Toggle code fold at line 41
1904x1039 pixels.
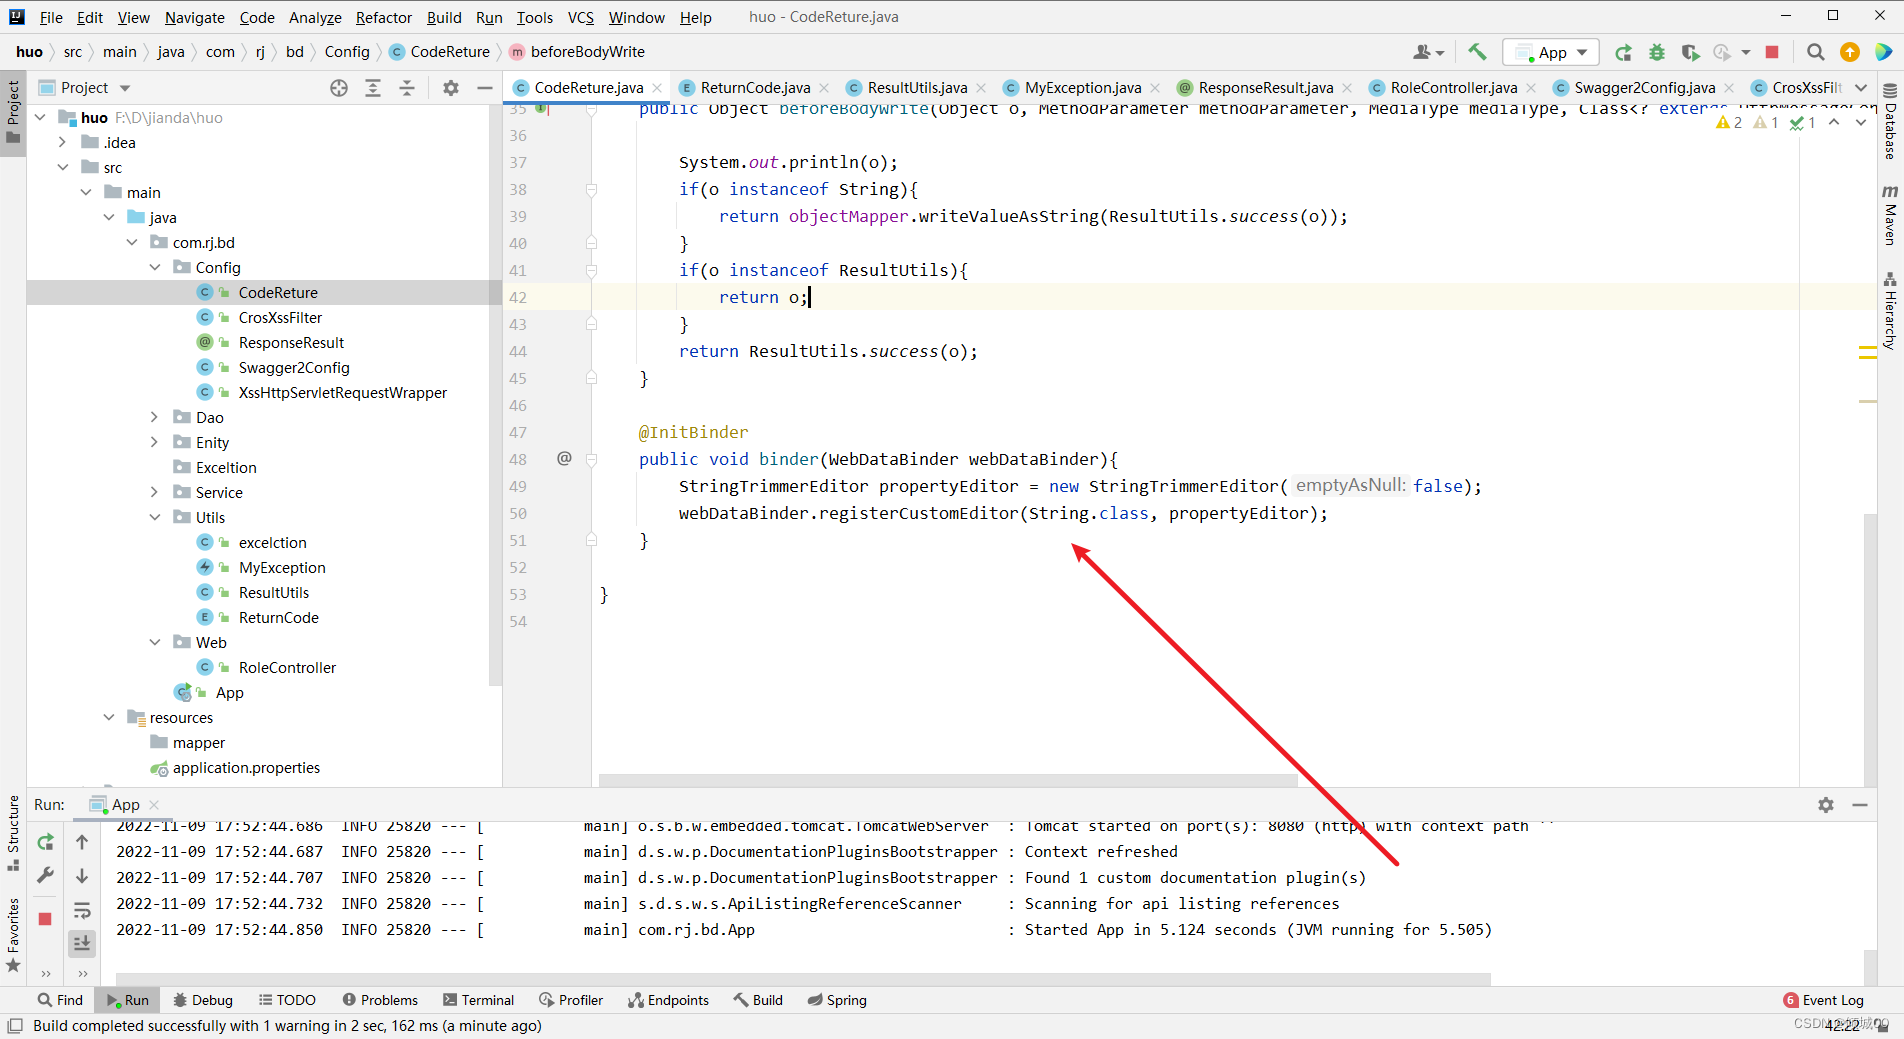[591, 270]
